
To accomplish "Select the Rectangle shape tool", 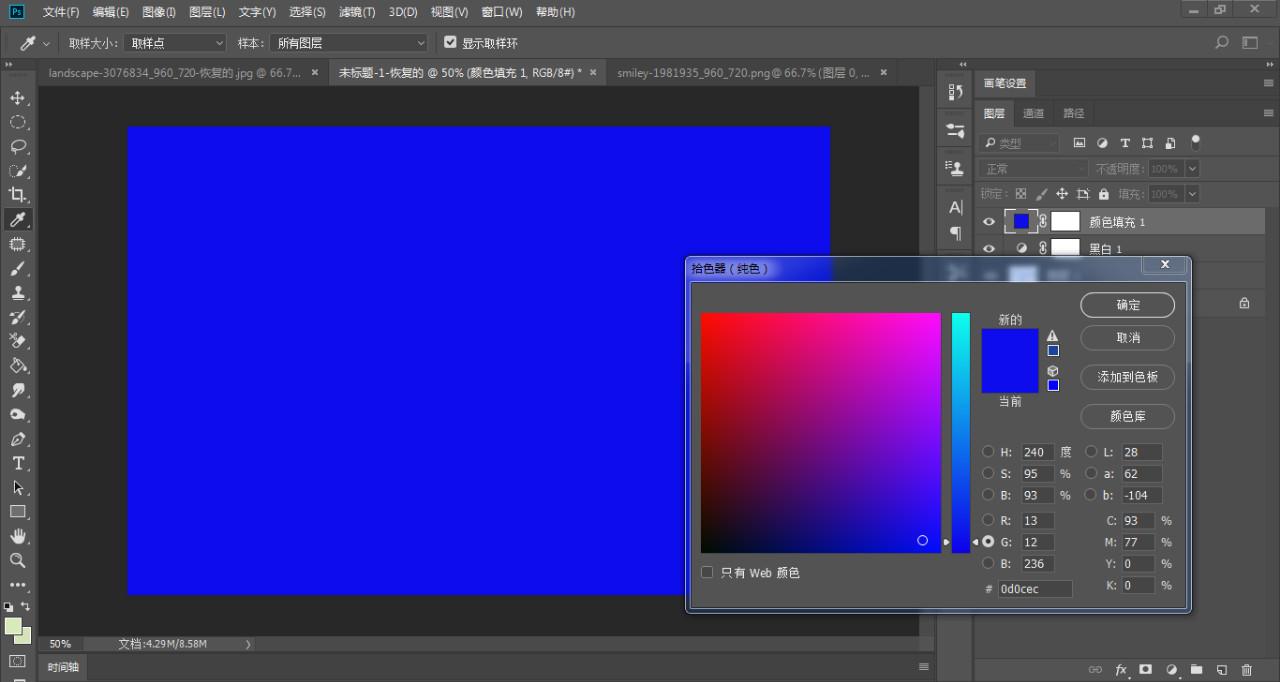I will pos(18,512).
